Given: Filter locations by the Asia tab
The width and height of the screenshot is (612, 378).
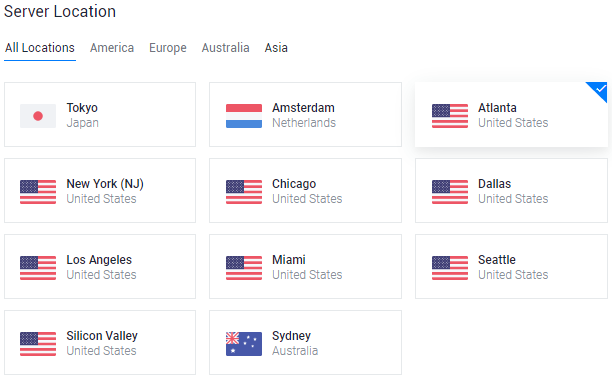Looking at the screenshot, I should coord(276,48).
